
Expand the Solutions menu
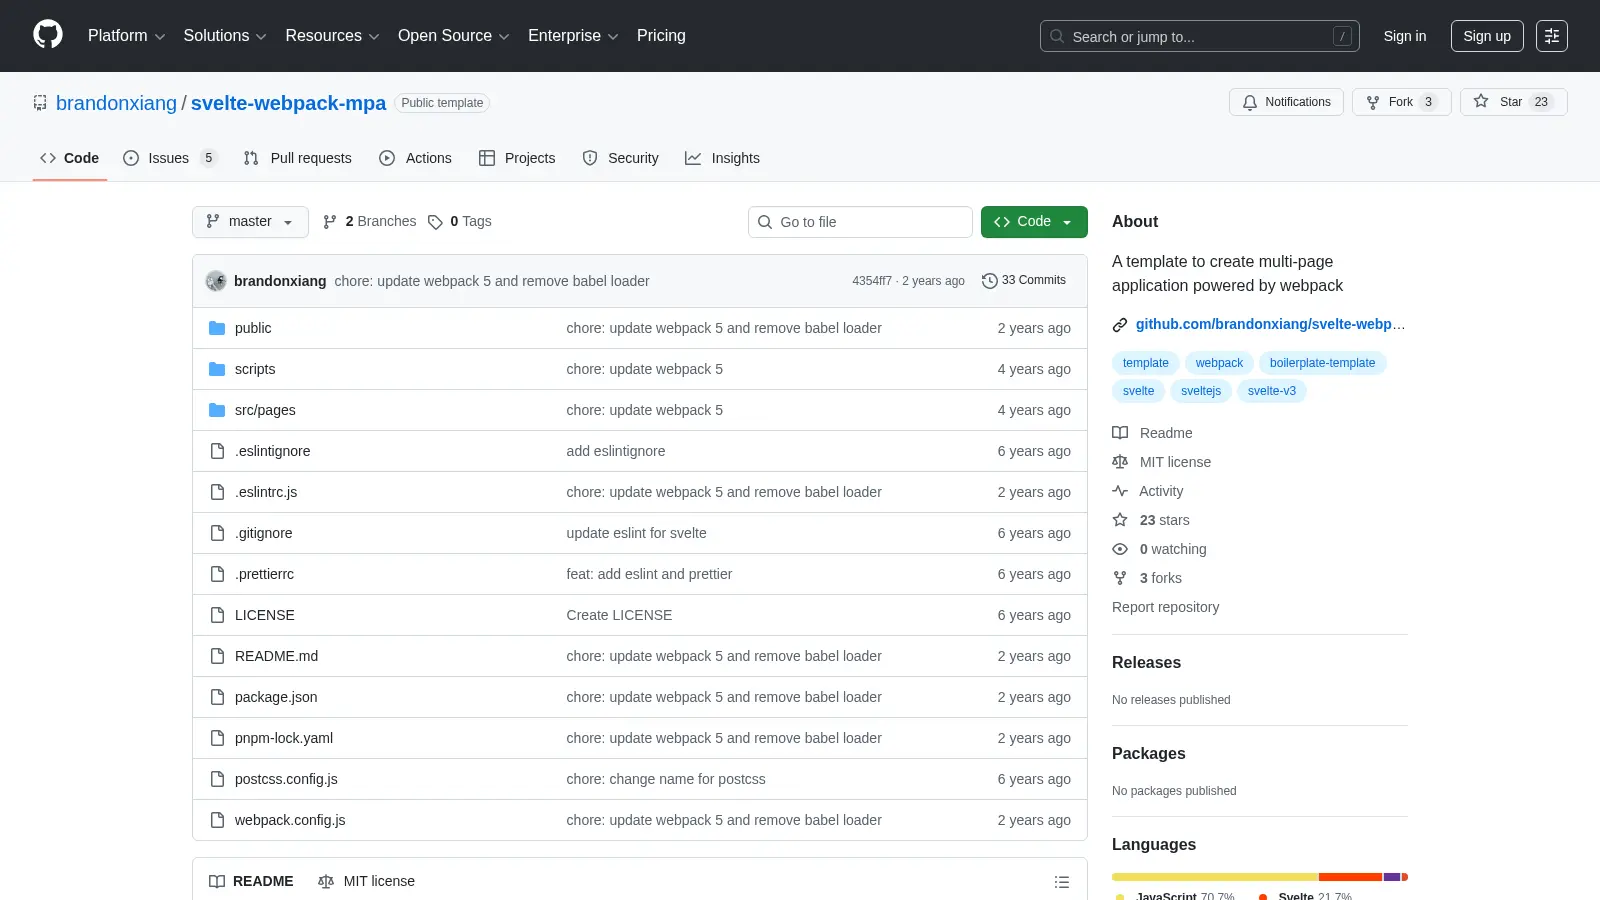[x=225, y=36]
